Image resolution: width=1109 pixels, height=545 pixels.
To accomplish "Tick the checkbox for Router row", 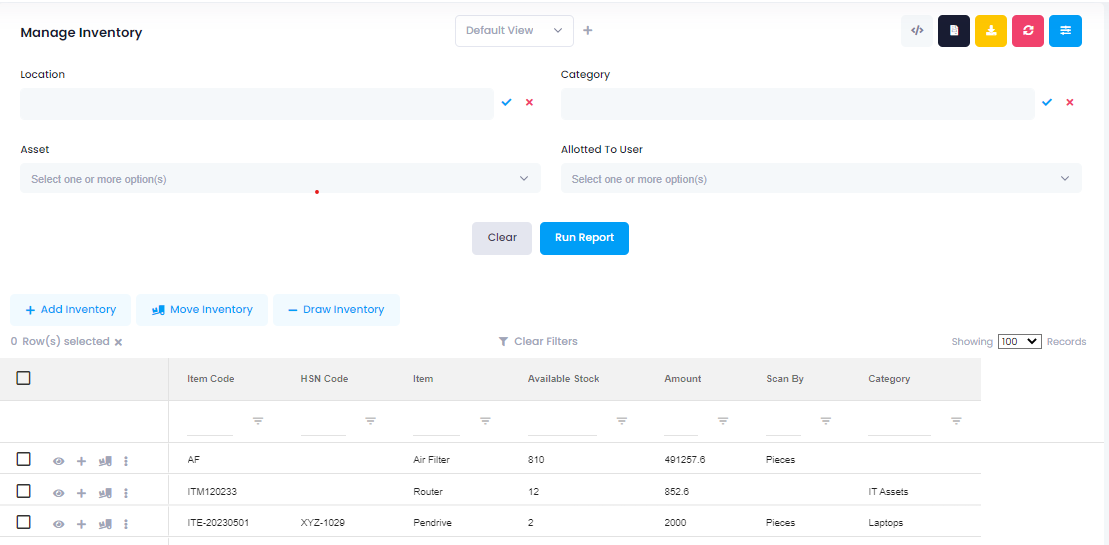I will [23, 491].
